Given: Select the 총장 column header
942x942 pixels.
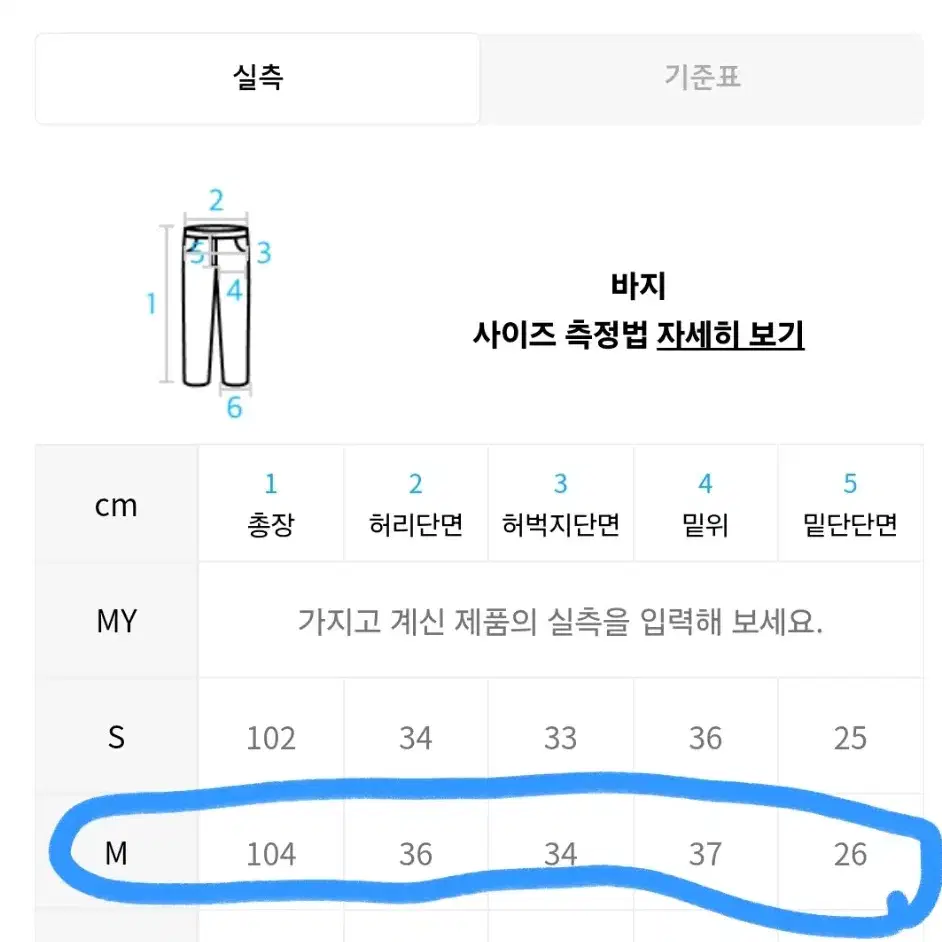Looking at the screenshot, I should point(271,504).
